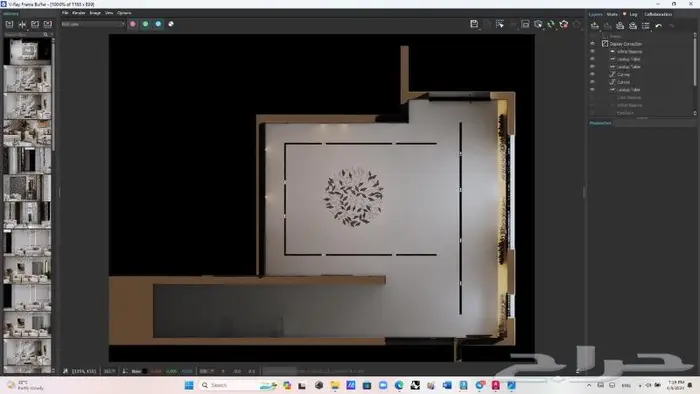Save the current render image with the disk icon
700x394 pixels.
point(474,24)
